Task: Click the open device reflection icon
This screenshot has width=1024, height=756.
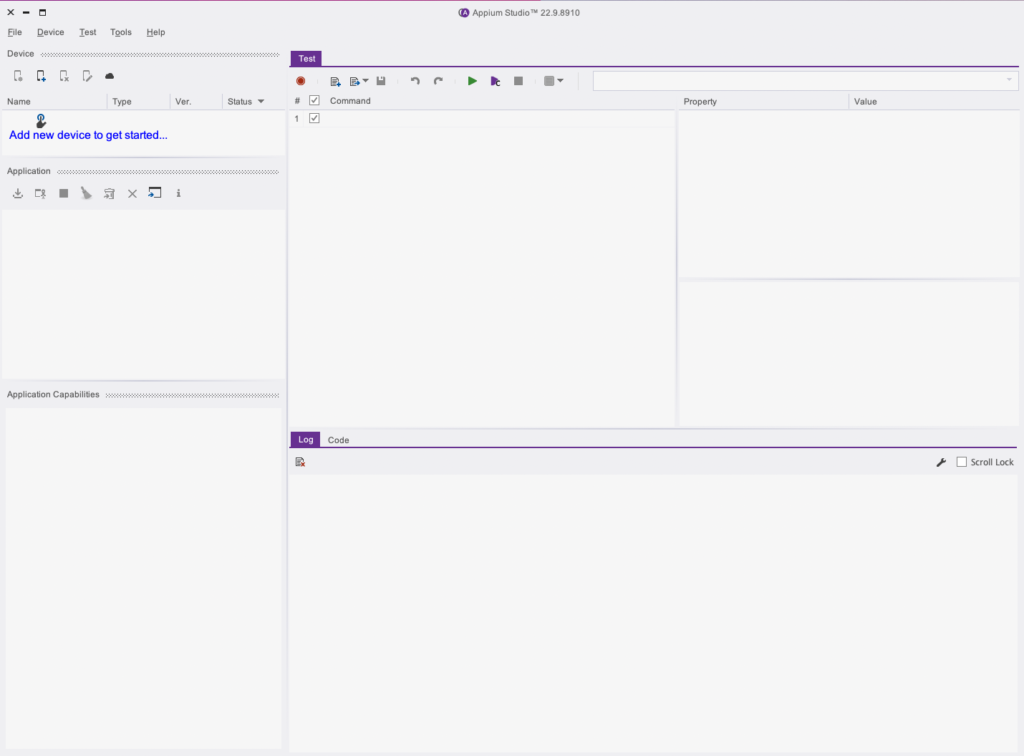Action: coord(18,76)
